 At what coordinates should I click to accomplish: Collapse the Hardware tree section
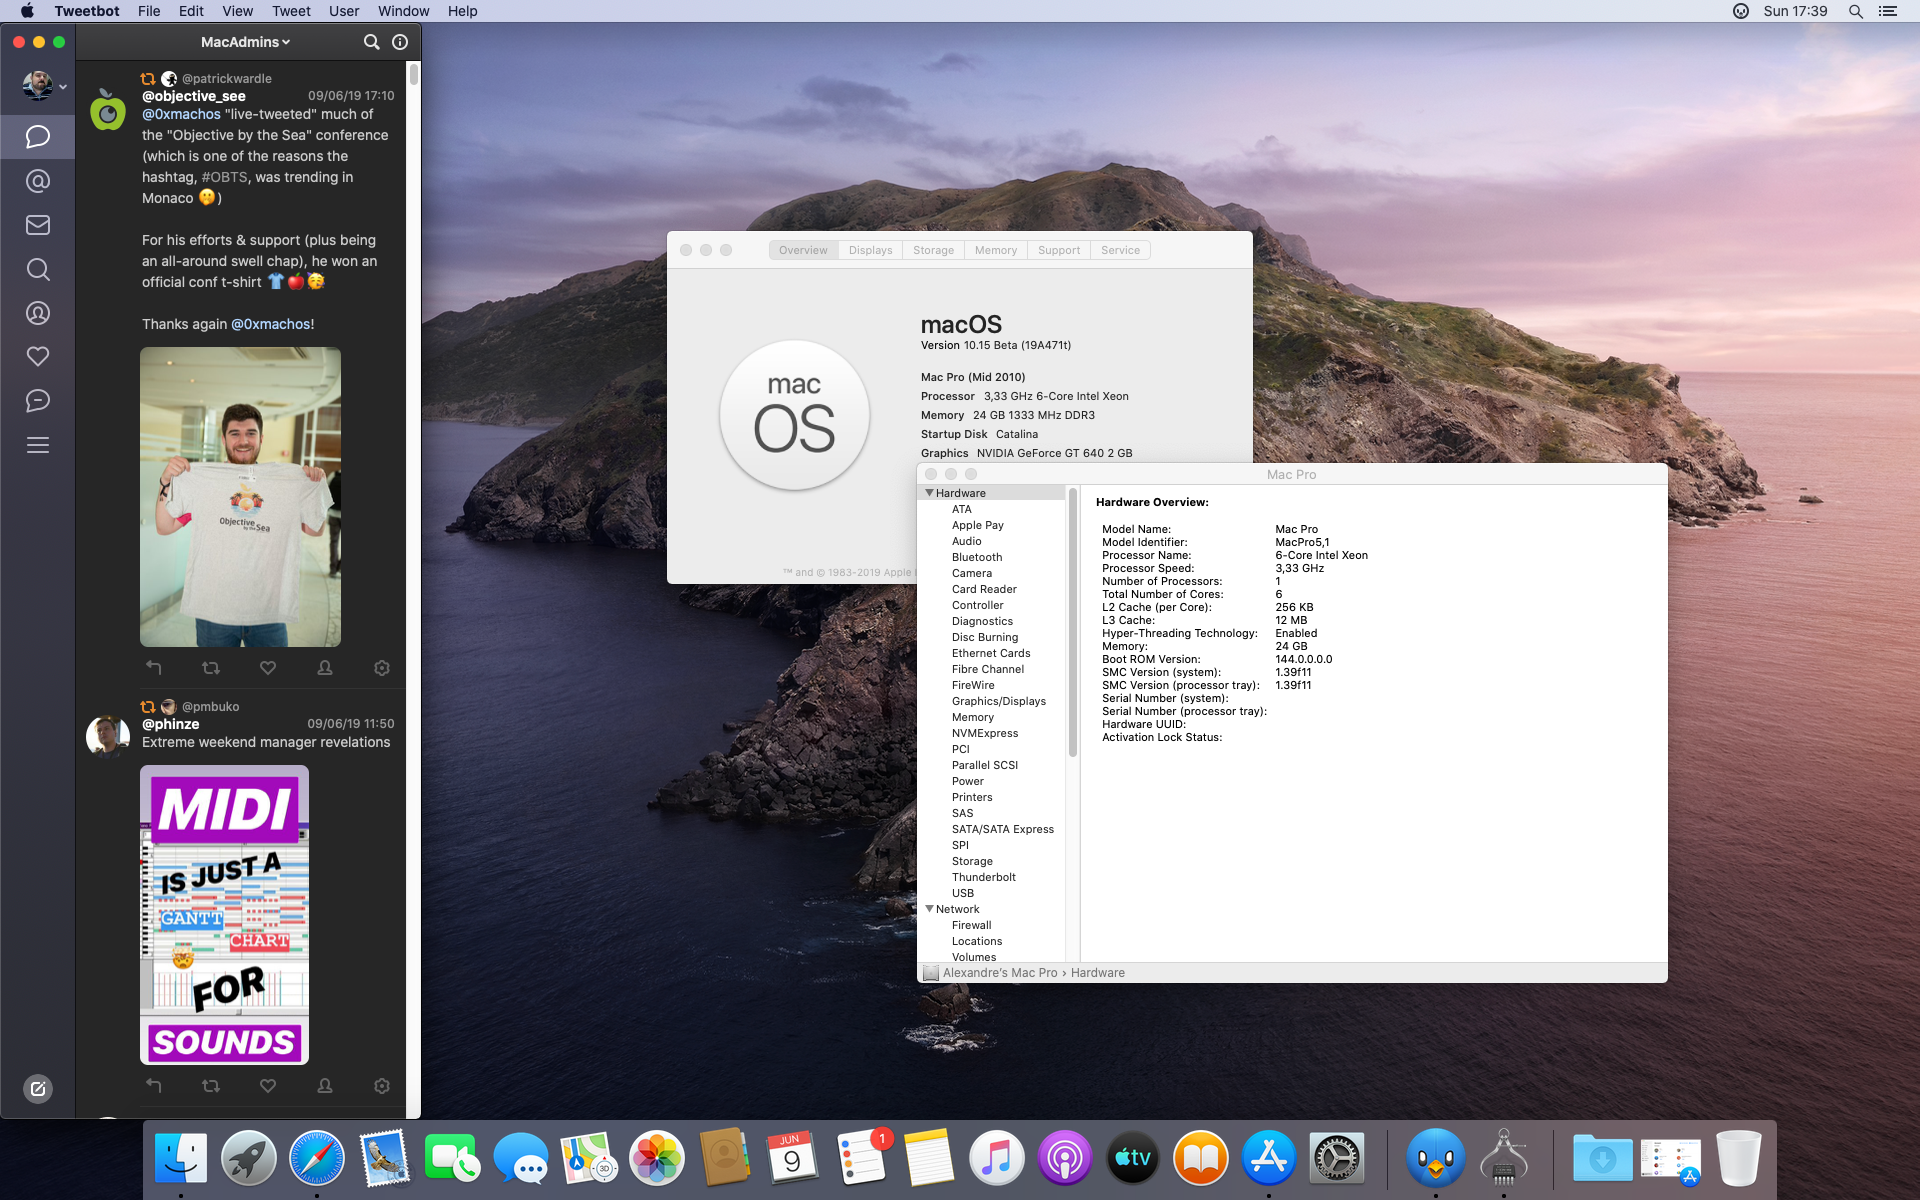(x=929, y=493)
